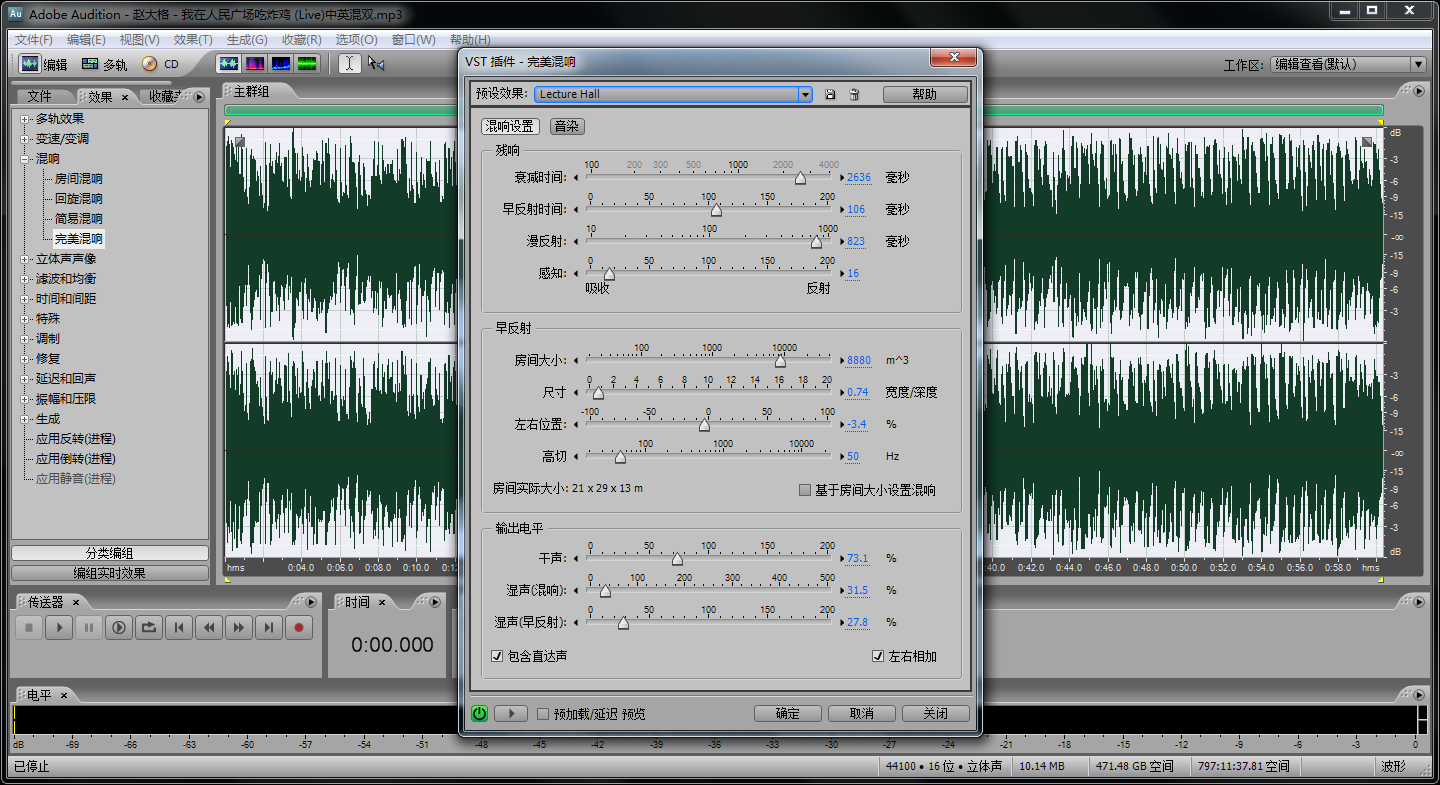Screen dimensions: 1440x785
Task: Close the 电平 panel tab
Action: (x=63, y=695)
